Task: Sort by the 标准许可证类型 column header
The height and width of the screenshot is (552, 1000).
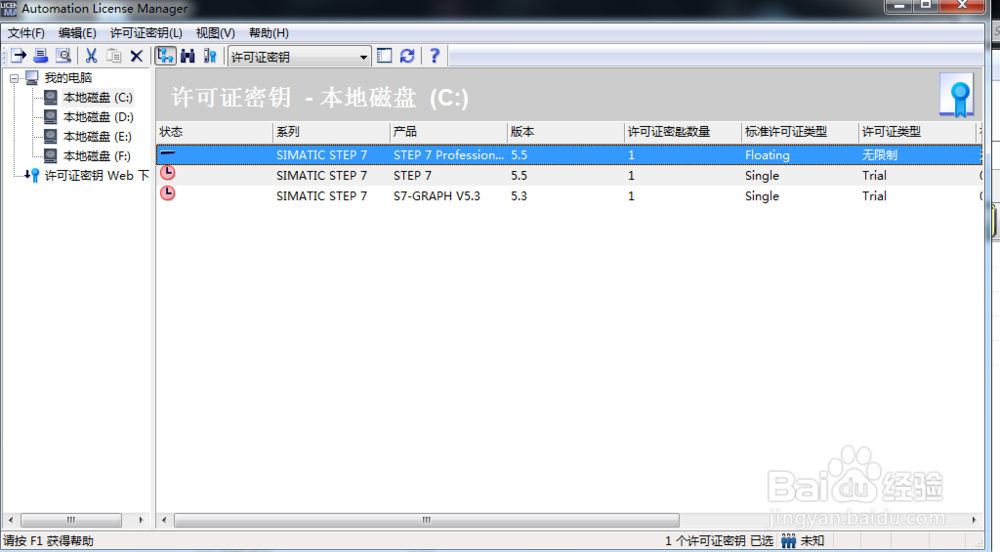Action: (x=800, y=132)
